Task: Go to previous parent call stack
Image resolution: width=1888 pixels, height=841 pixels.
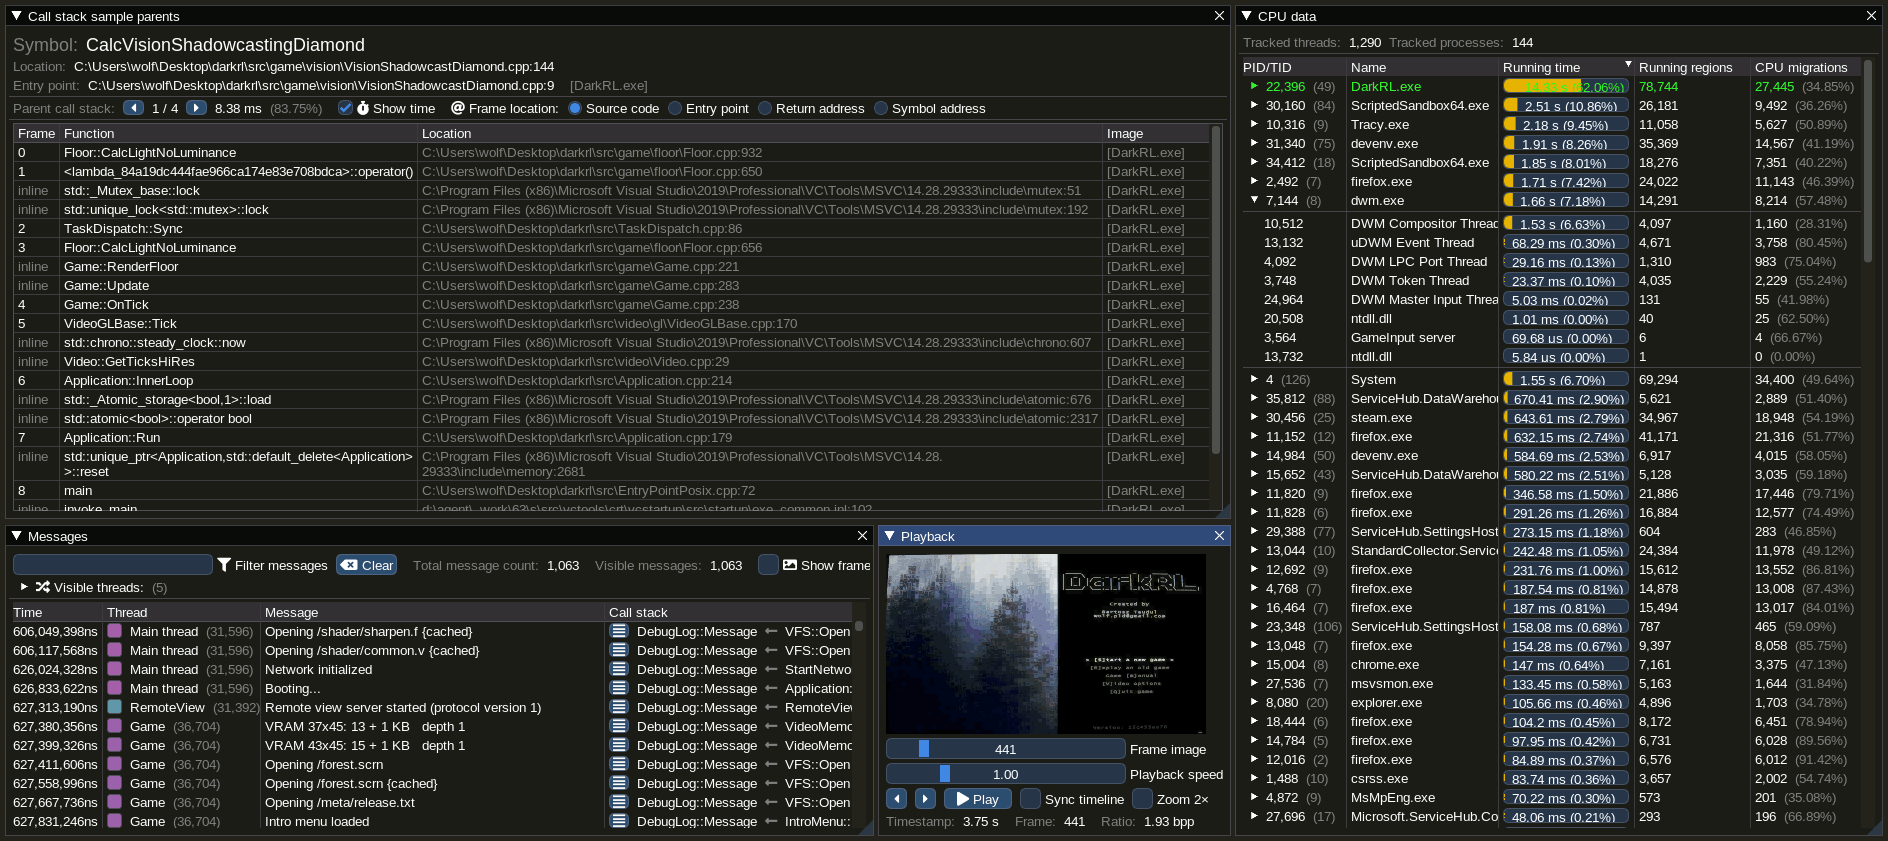Action: pyautogui.click(x=133, y=108)
